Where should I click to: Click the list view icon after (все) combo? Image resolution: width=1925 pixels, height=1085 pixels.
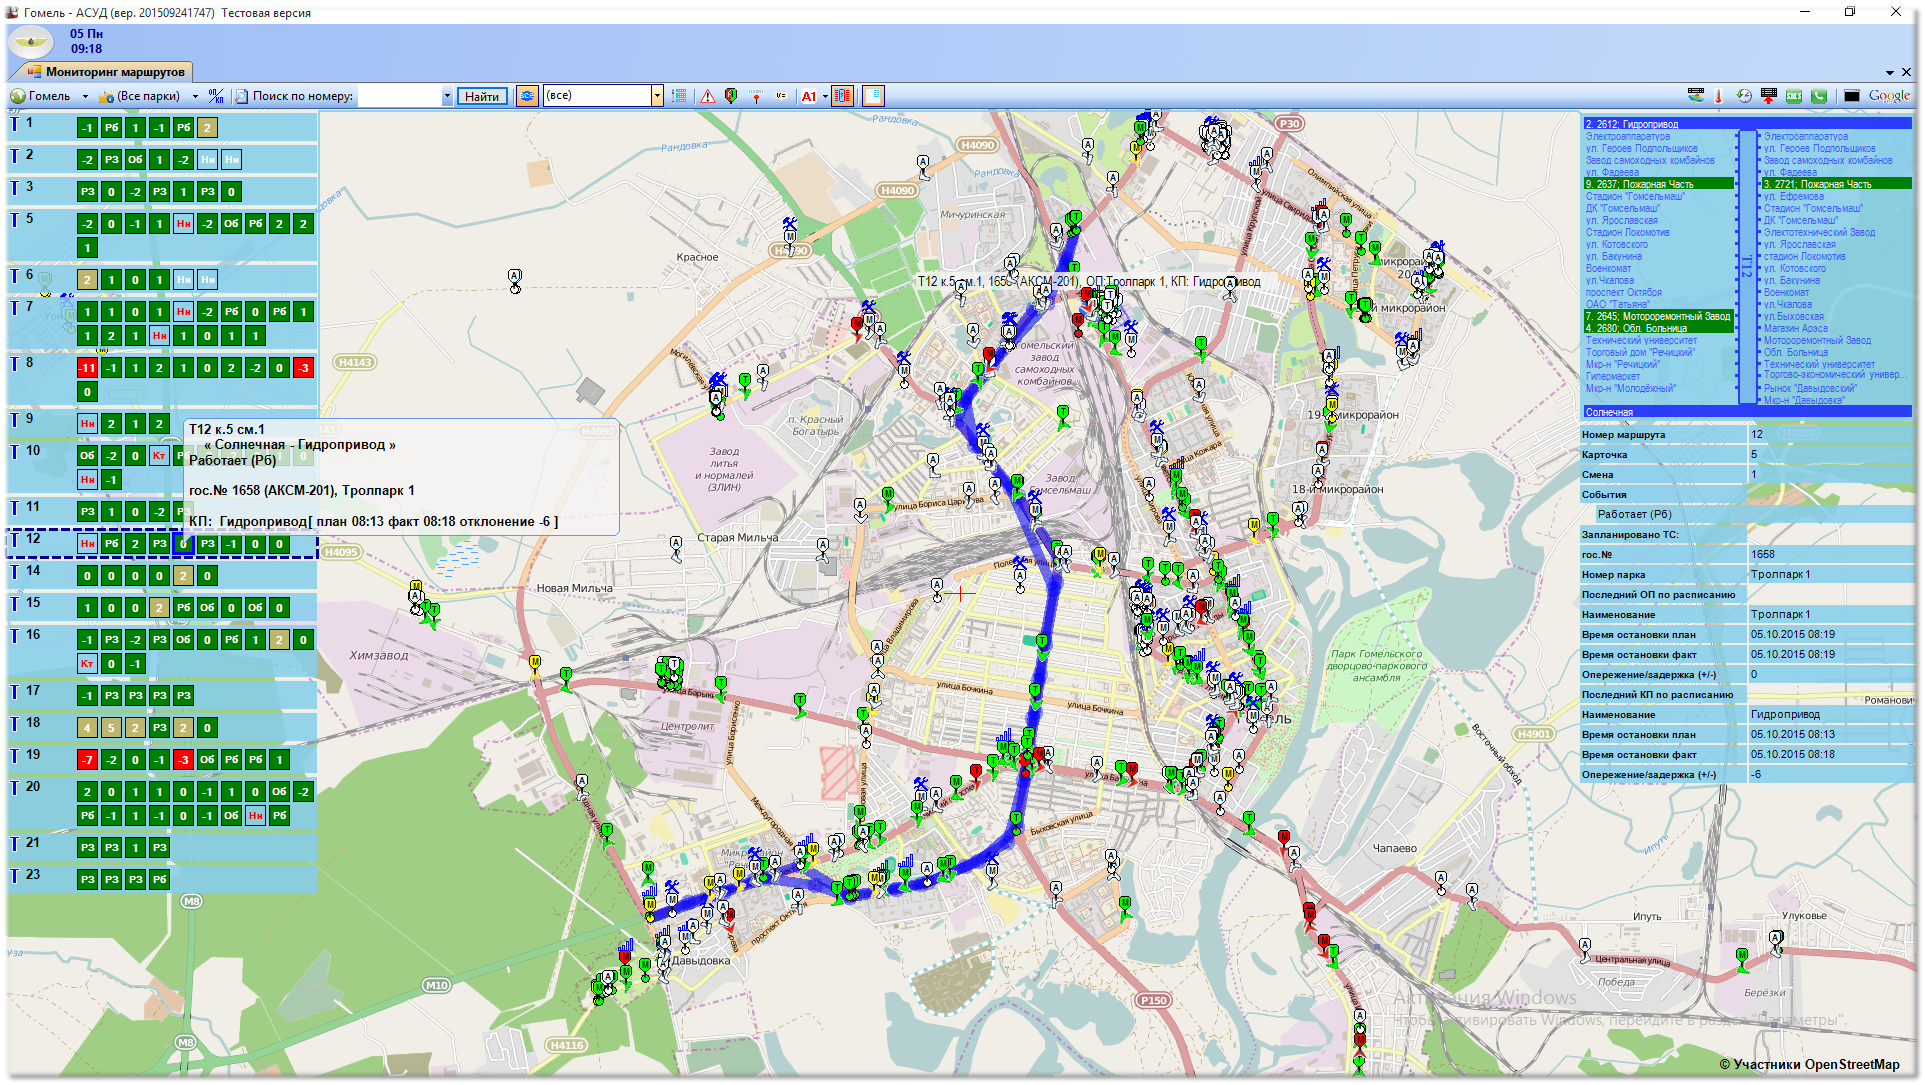680,96
